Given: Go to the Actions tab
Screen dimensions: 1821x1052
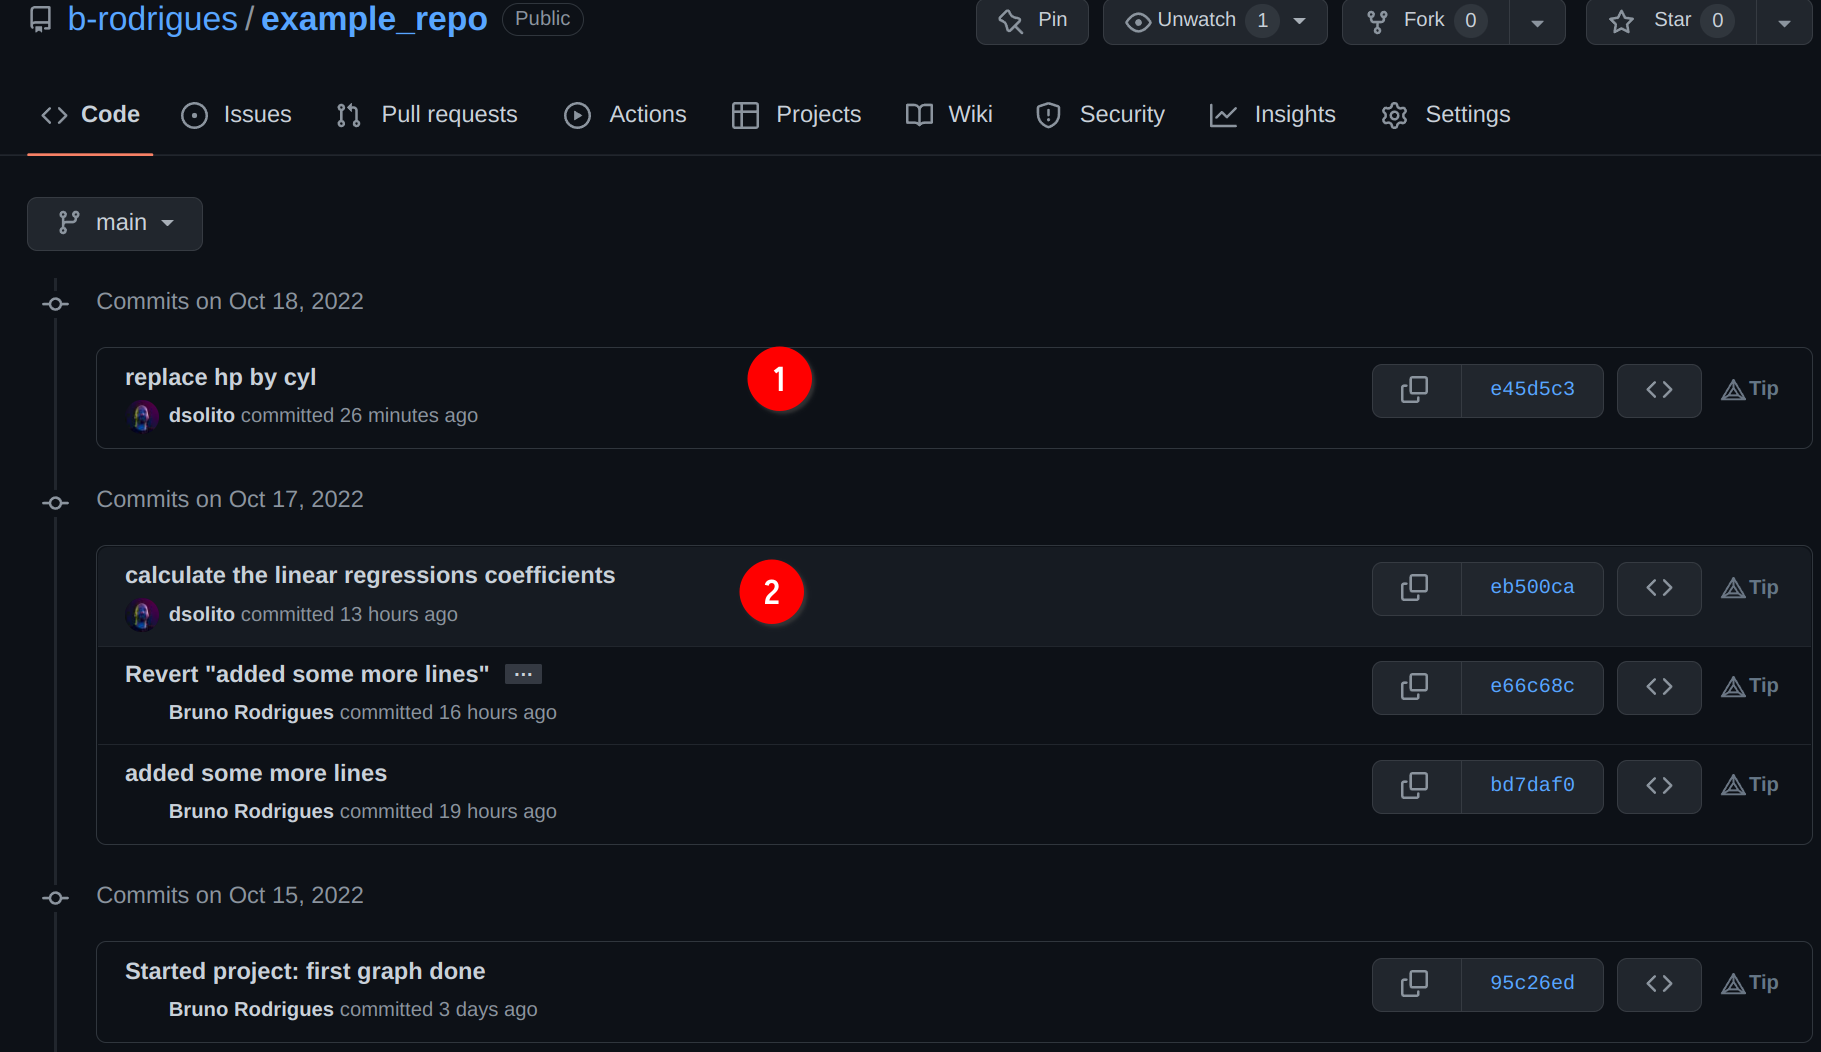Looking at the screenshot, I should pos(625,115).
